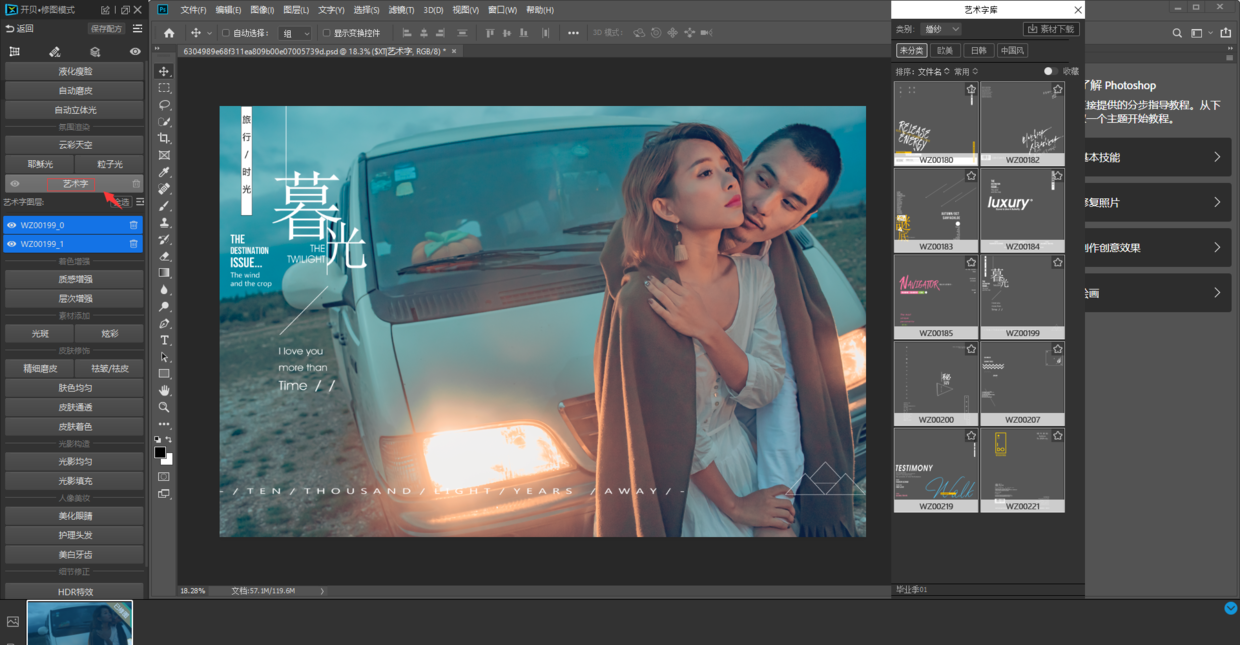Select the Lasso tool in the toolbar

tap(164, 105)
